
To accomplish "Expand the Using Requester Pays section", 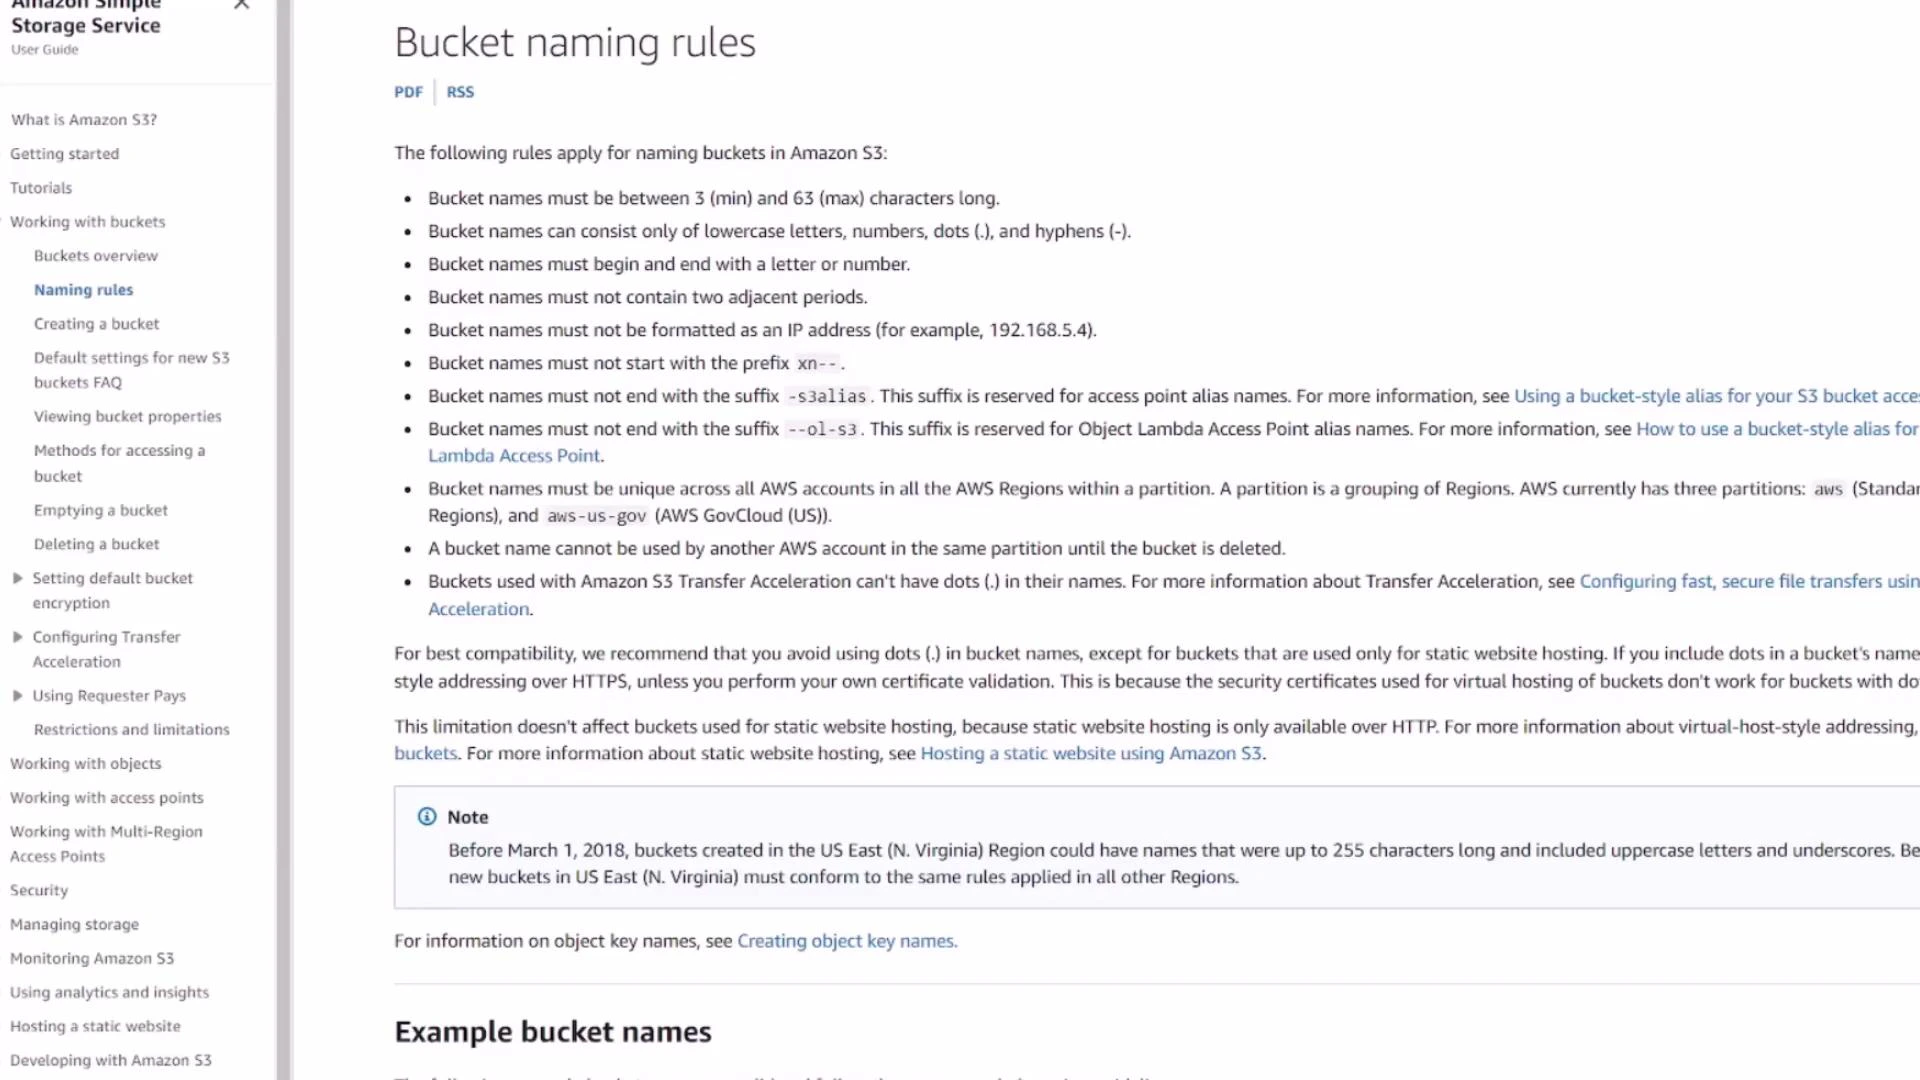I will coord(17,695).
